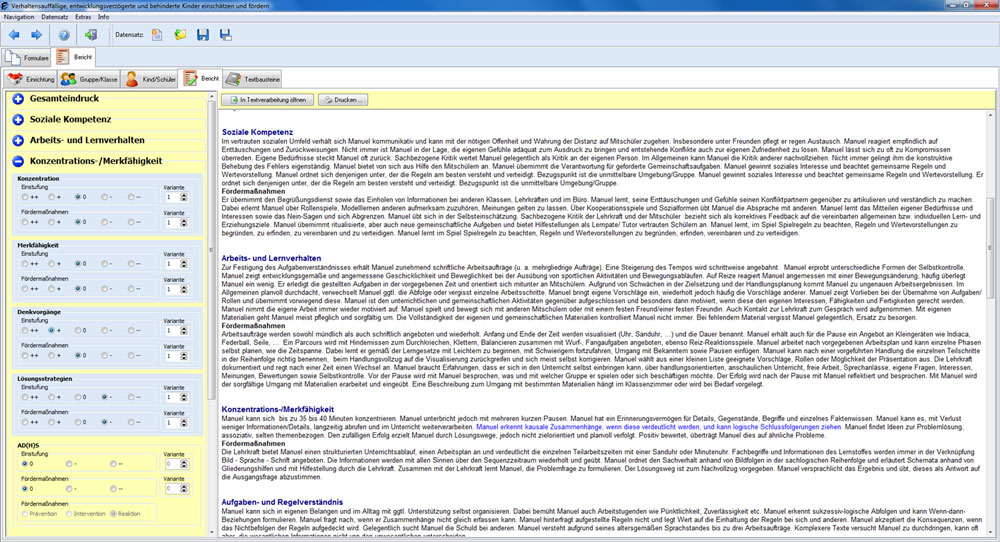The width and height of the screenshot is (1000, 542).
Task: Set Denkvorgänge Einstufung to 0
Action: click(x=77, y=330)
